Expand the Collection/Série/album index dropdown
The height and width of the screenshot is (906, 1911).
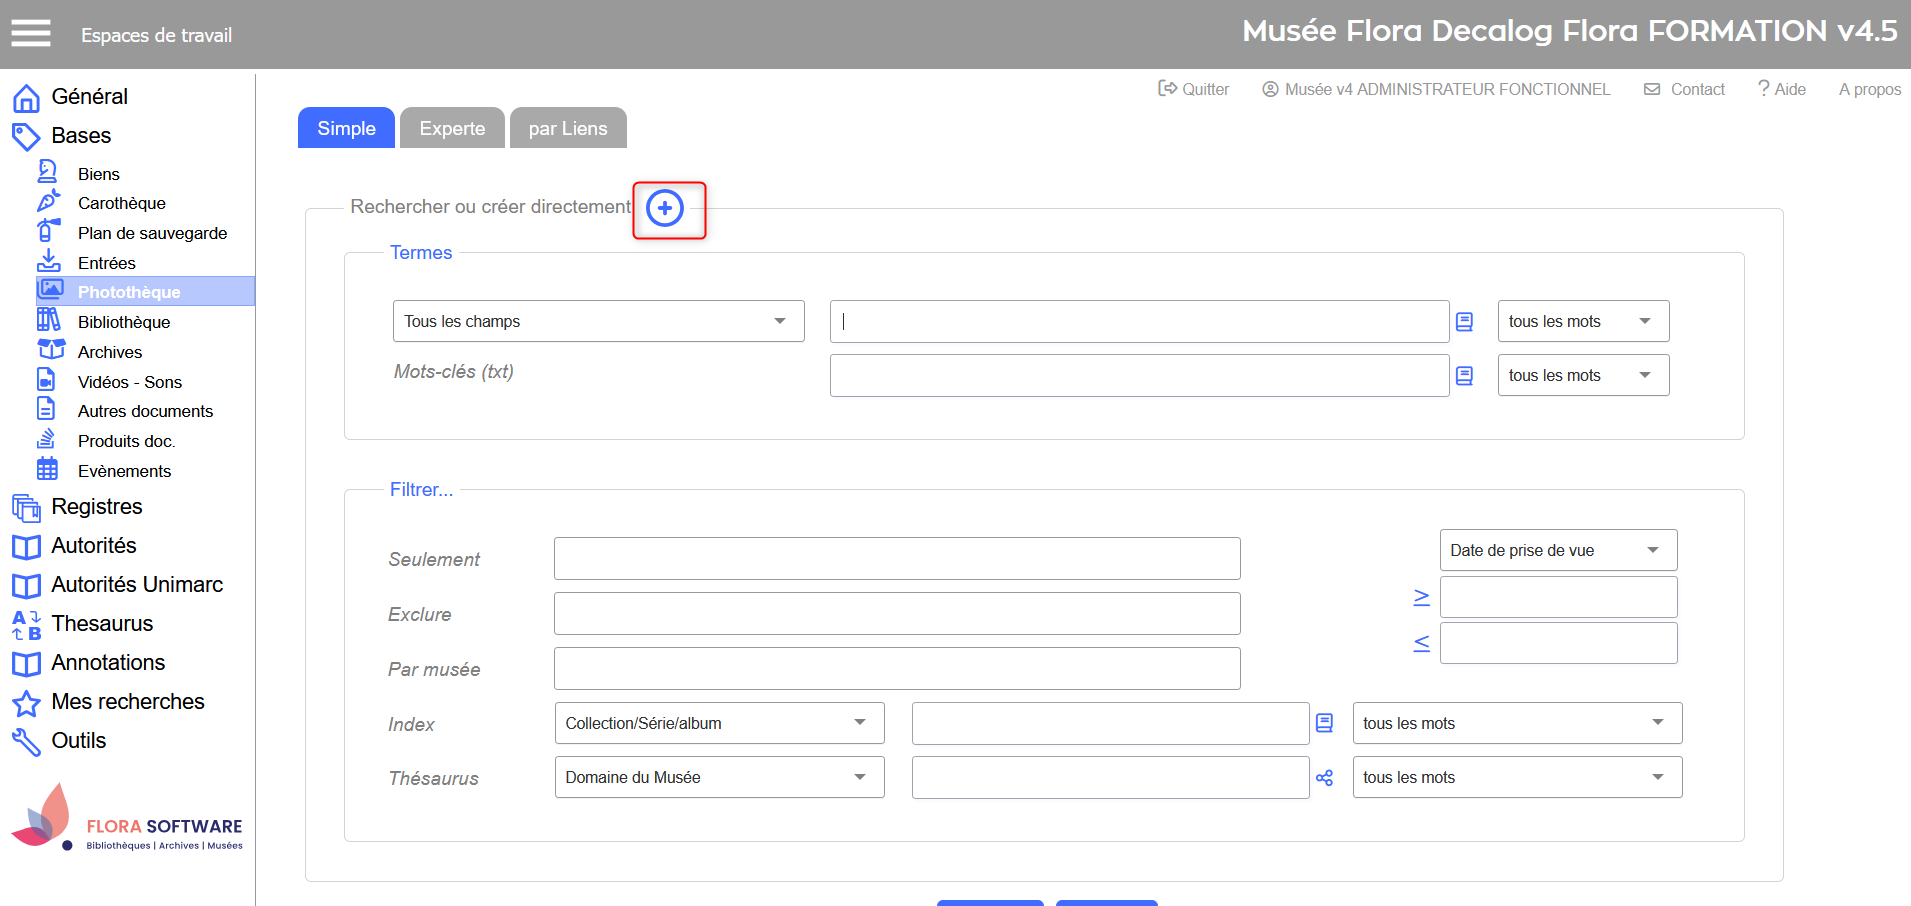pos(719,723)
